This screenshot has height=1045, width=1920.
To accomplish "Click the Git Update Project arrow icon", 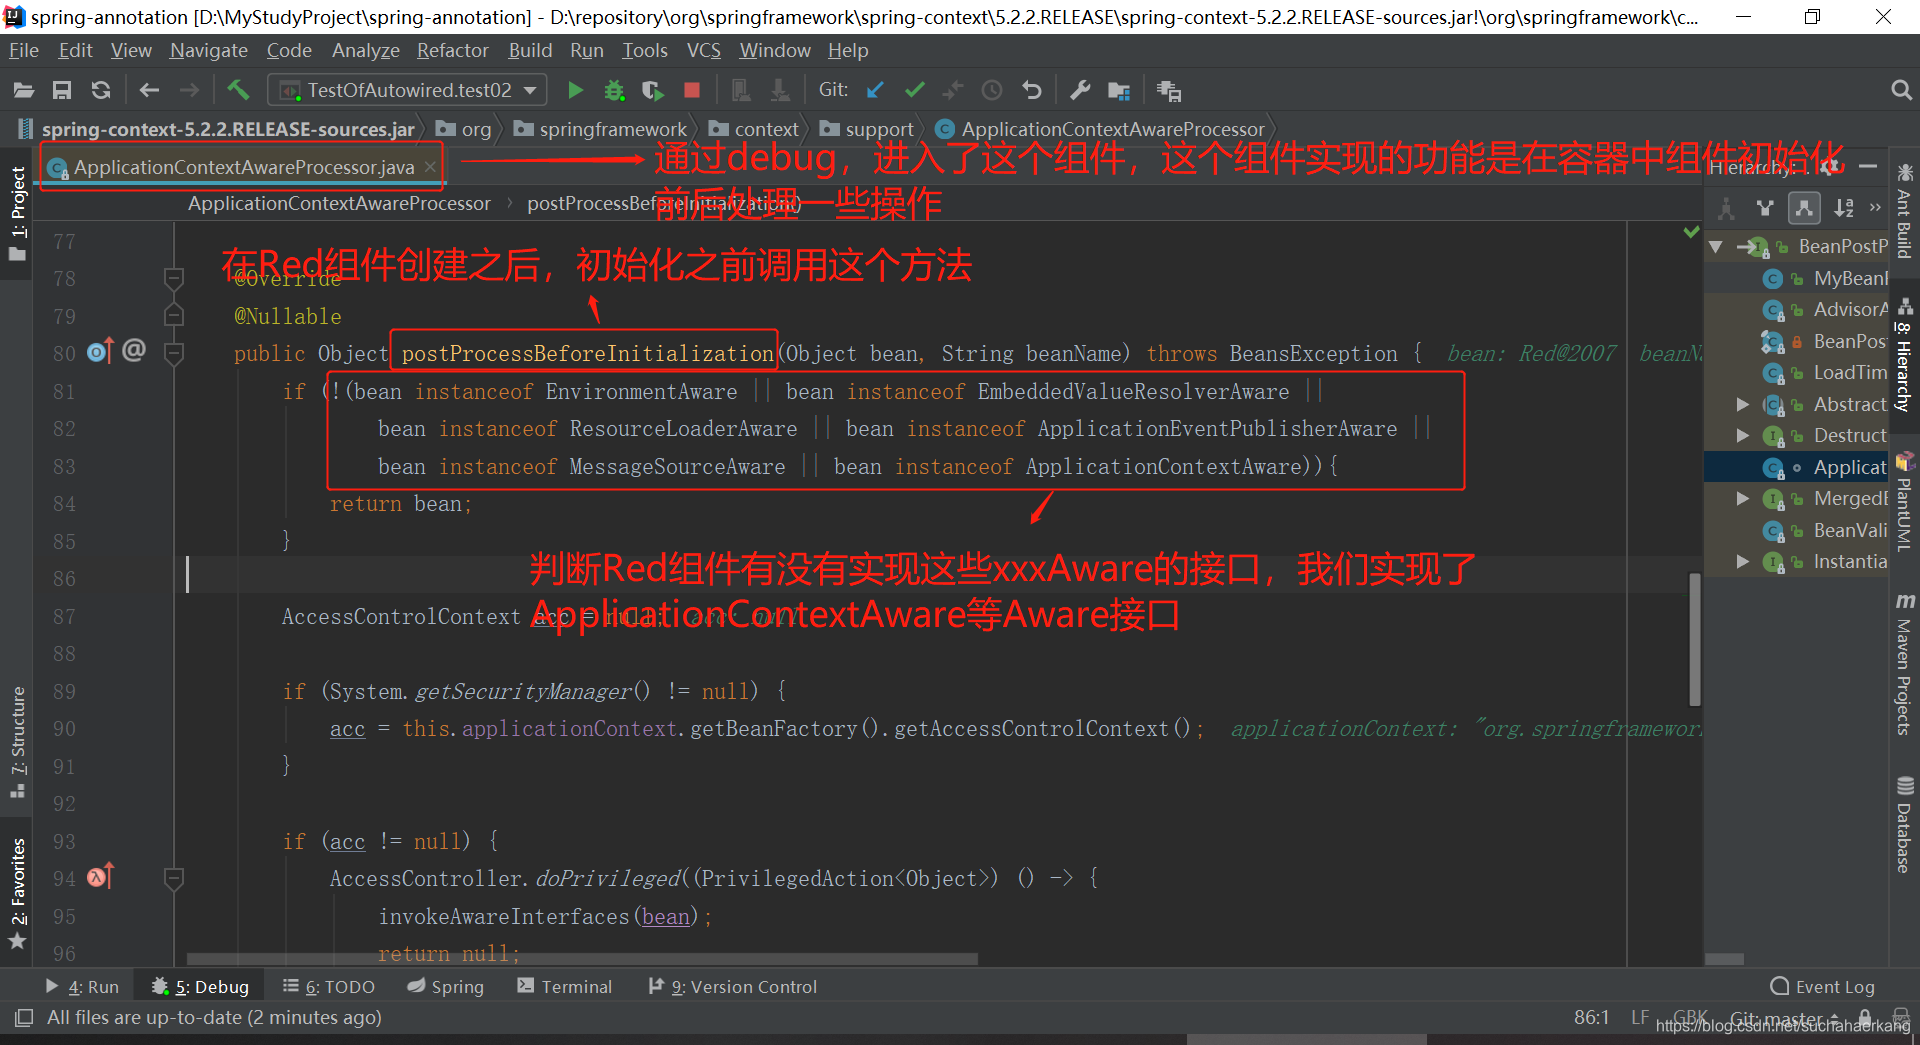I will [875, 90].
